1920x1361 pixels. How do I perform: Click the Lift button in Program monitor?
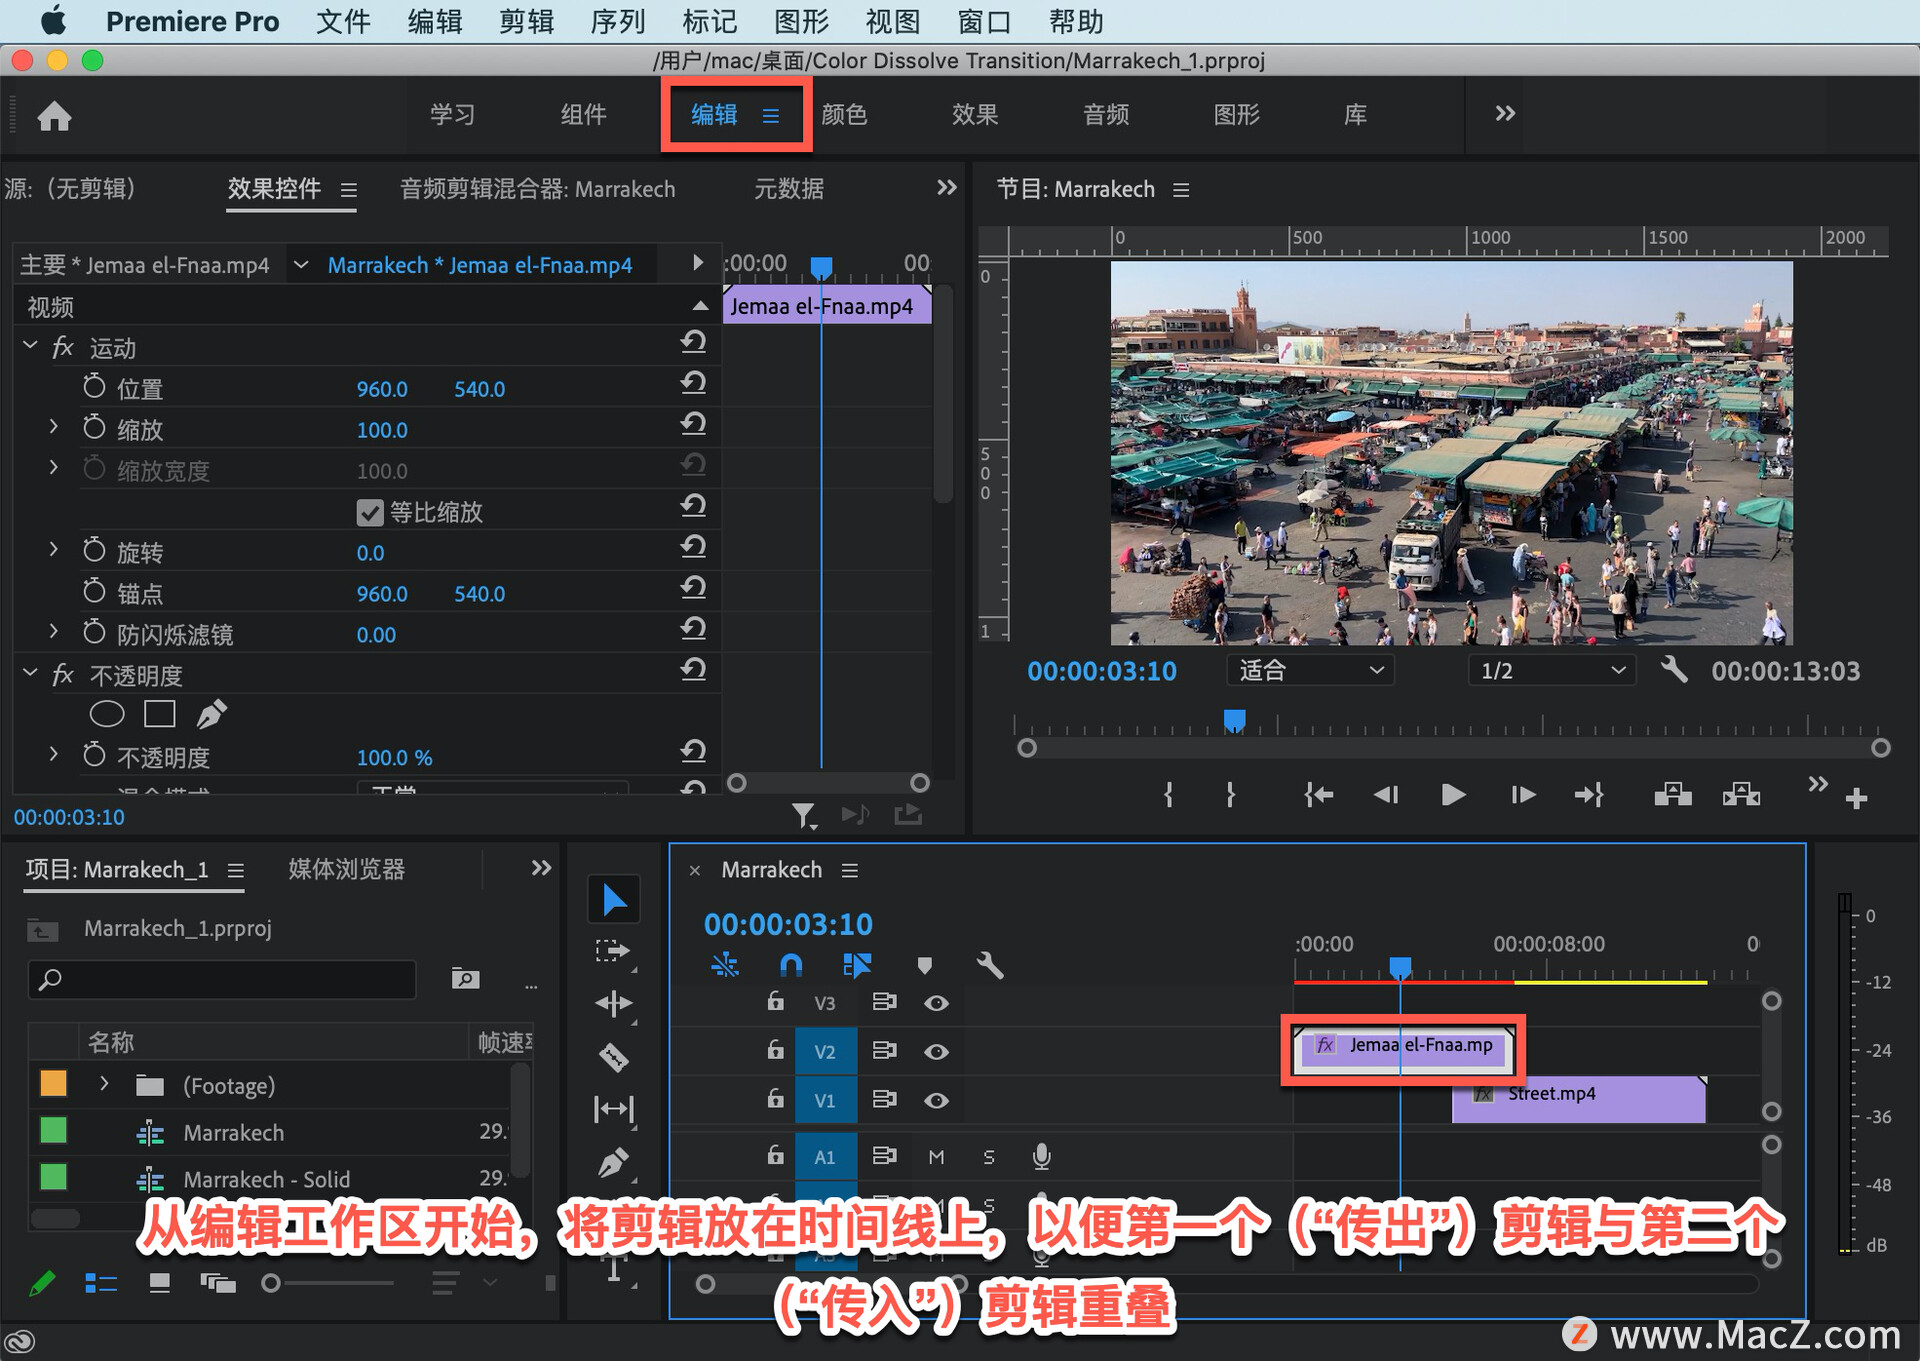tap(1672, 795)
